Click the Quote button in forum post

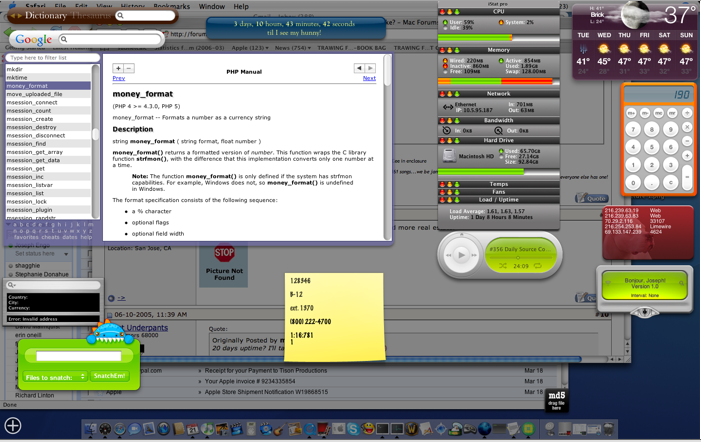tap(591, 198)
